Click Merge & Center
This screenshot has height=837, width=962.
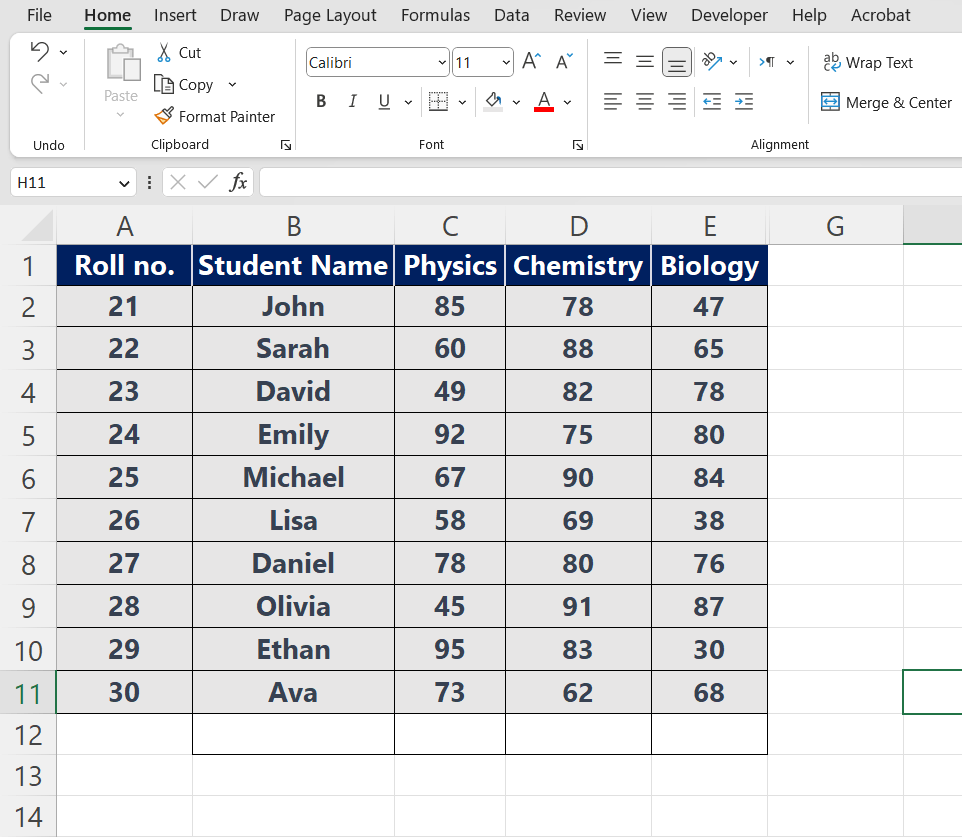[x=885, y=102]
